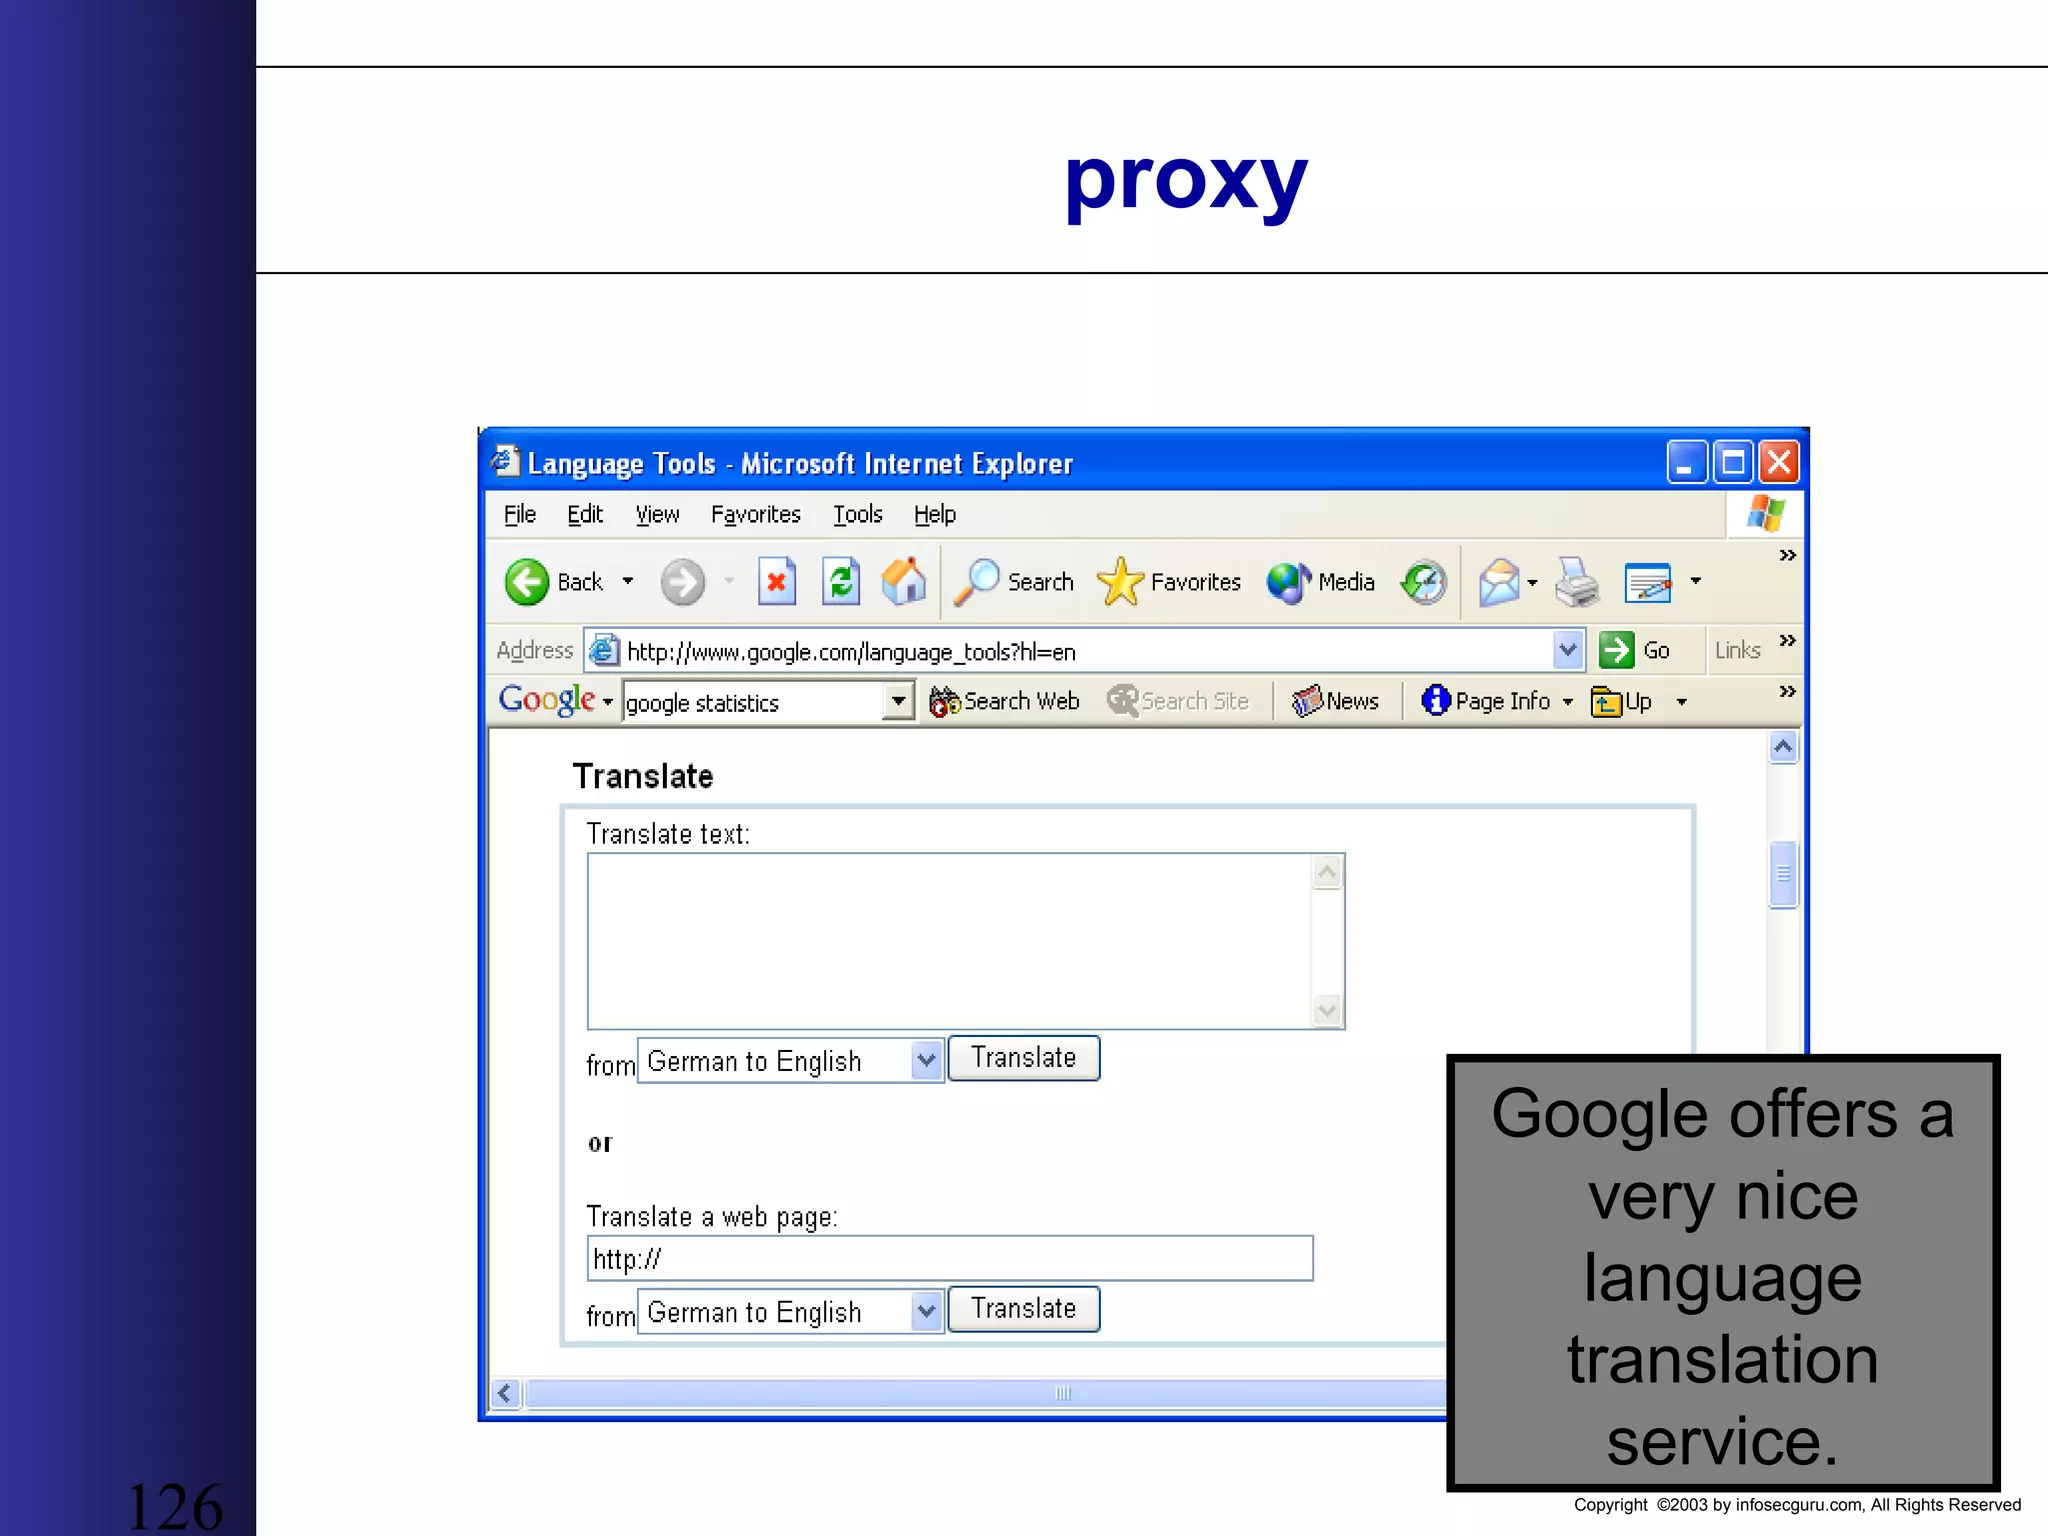The image size is (2048, 1536).
Task: Click Translate button for text
Action: pos(1024,1058)
